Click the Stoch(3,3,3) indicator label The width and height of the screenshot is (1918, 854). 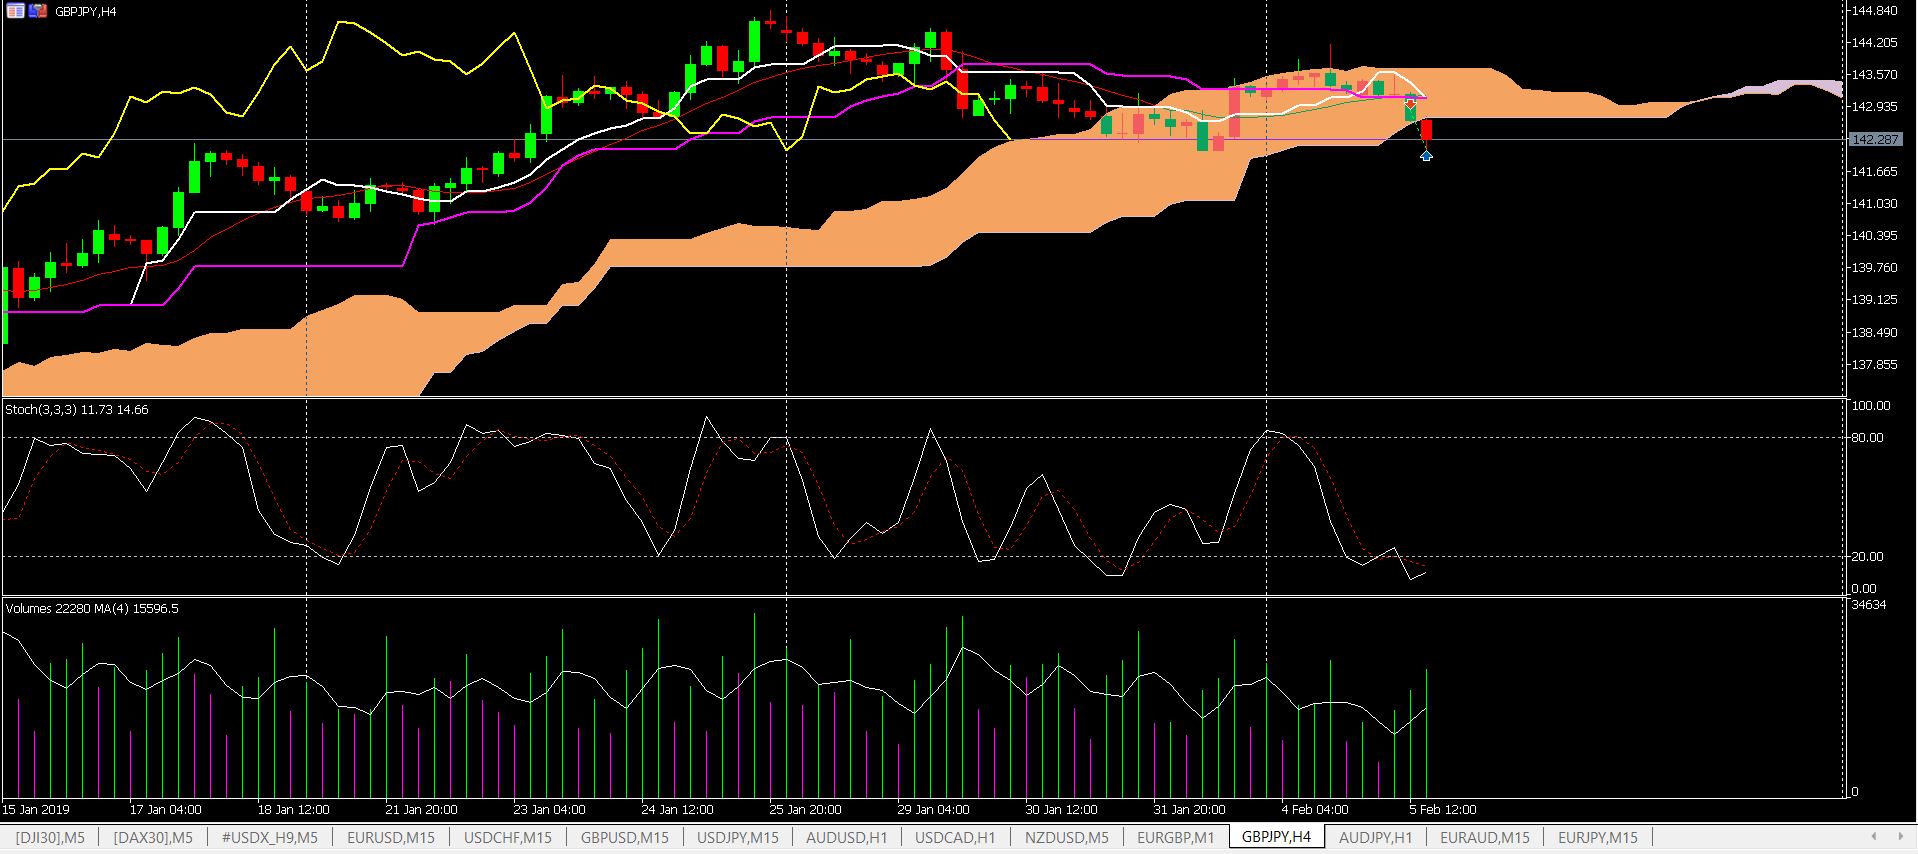[77, 410]
